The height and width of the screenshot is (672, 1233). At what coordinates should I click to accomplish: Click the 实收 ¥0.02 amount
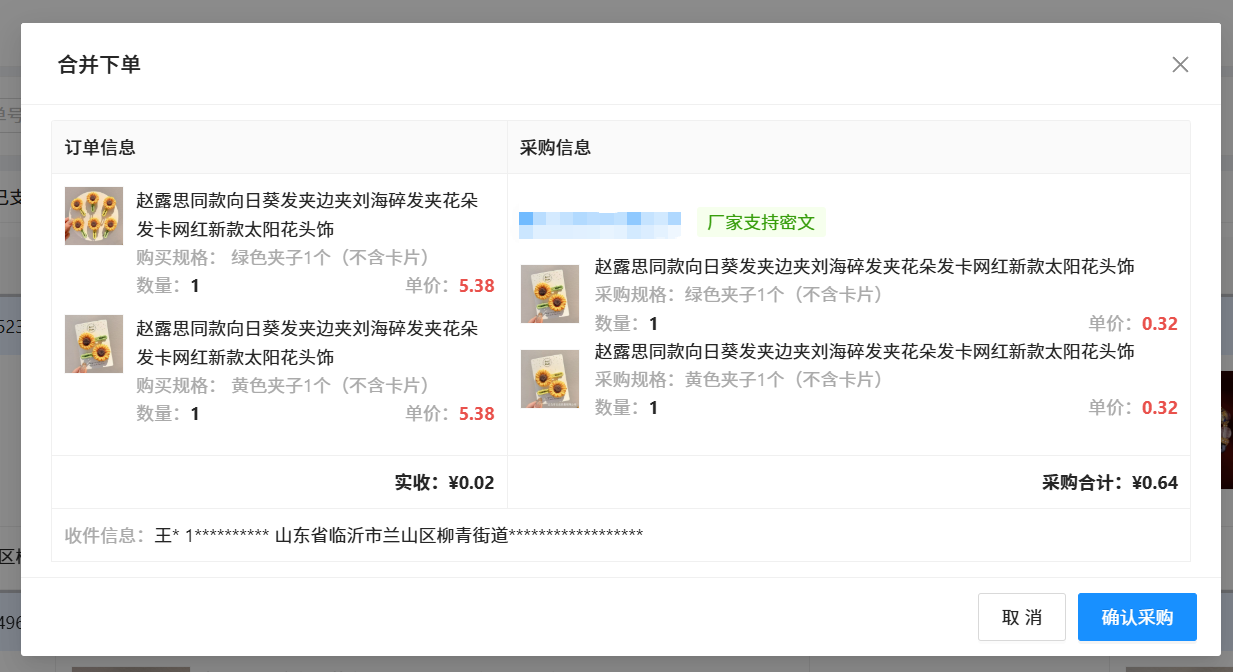(x=444, y=483)
